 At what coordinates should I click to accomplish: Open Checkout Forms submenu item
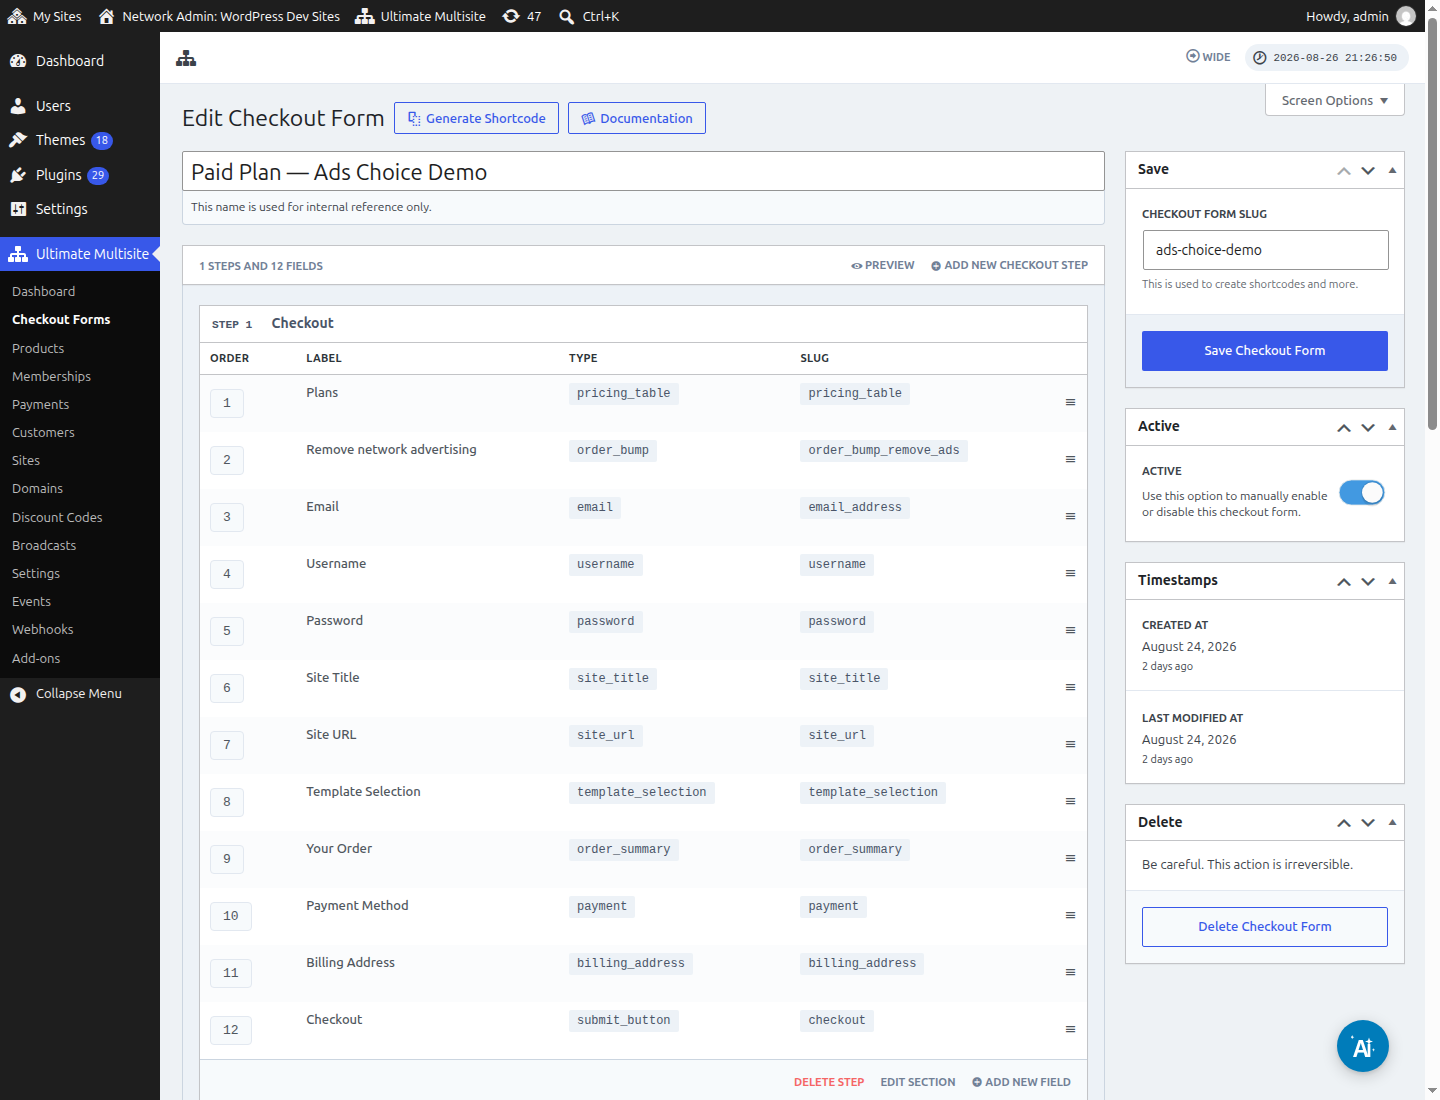(61, 320)
